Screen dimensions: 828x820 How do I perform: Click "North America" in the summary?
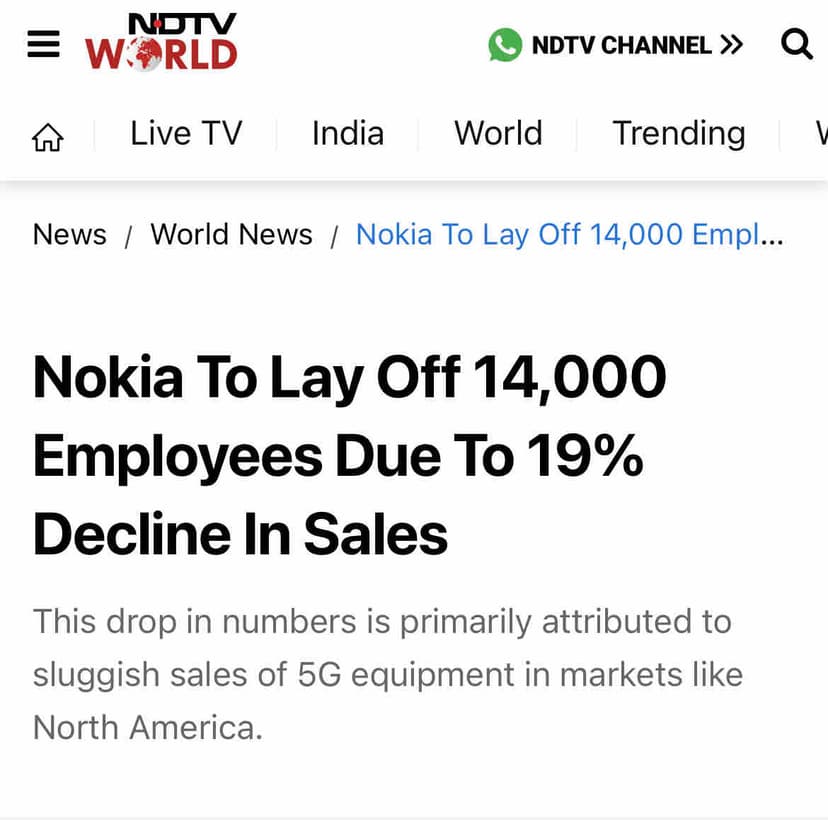(147, 726)
